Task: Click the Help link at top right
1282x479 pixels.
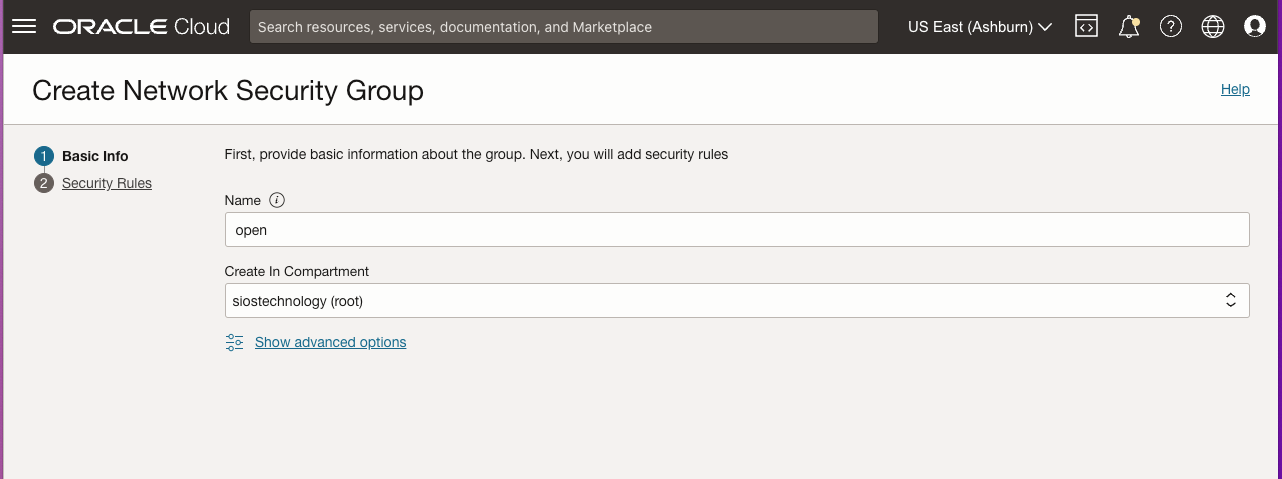Action: click(x=1235, y=89)
